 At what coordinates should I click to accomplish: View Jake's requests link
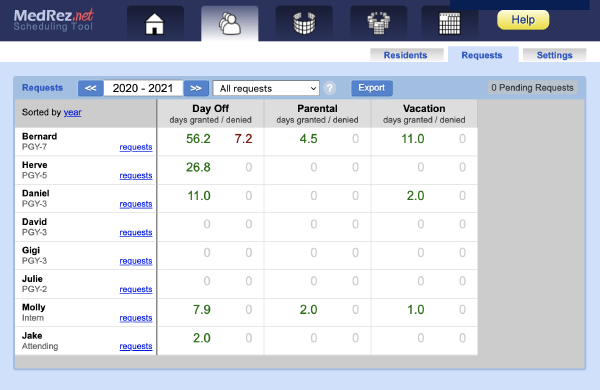click(136, 346)
